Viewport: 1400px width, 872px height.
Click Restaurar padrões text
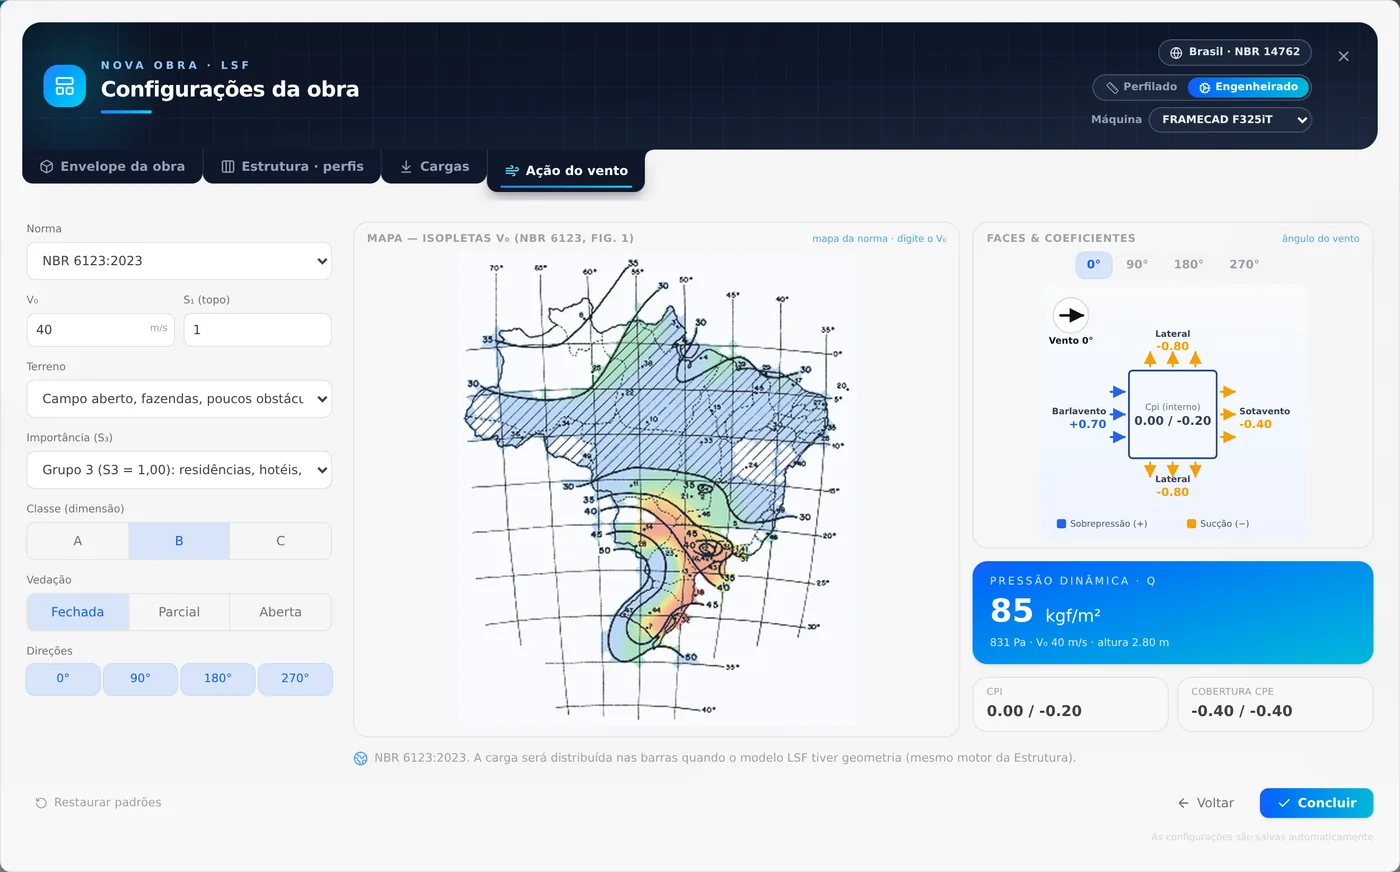[x=107, y=803]
